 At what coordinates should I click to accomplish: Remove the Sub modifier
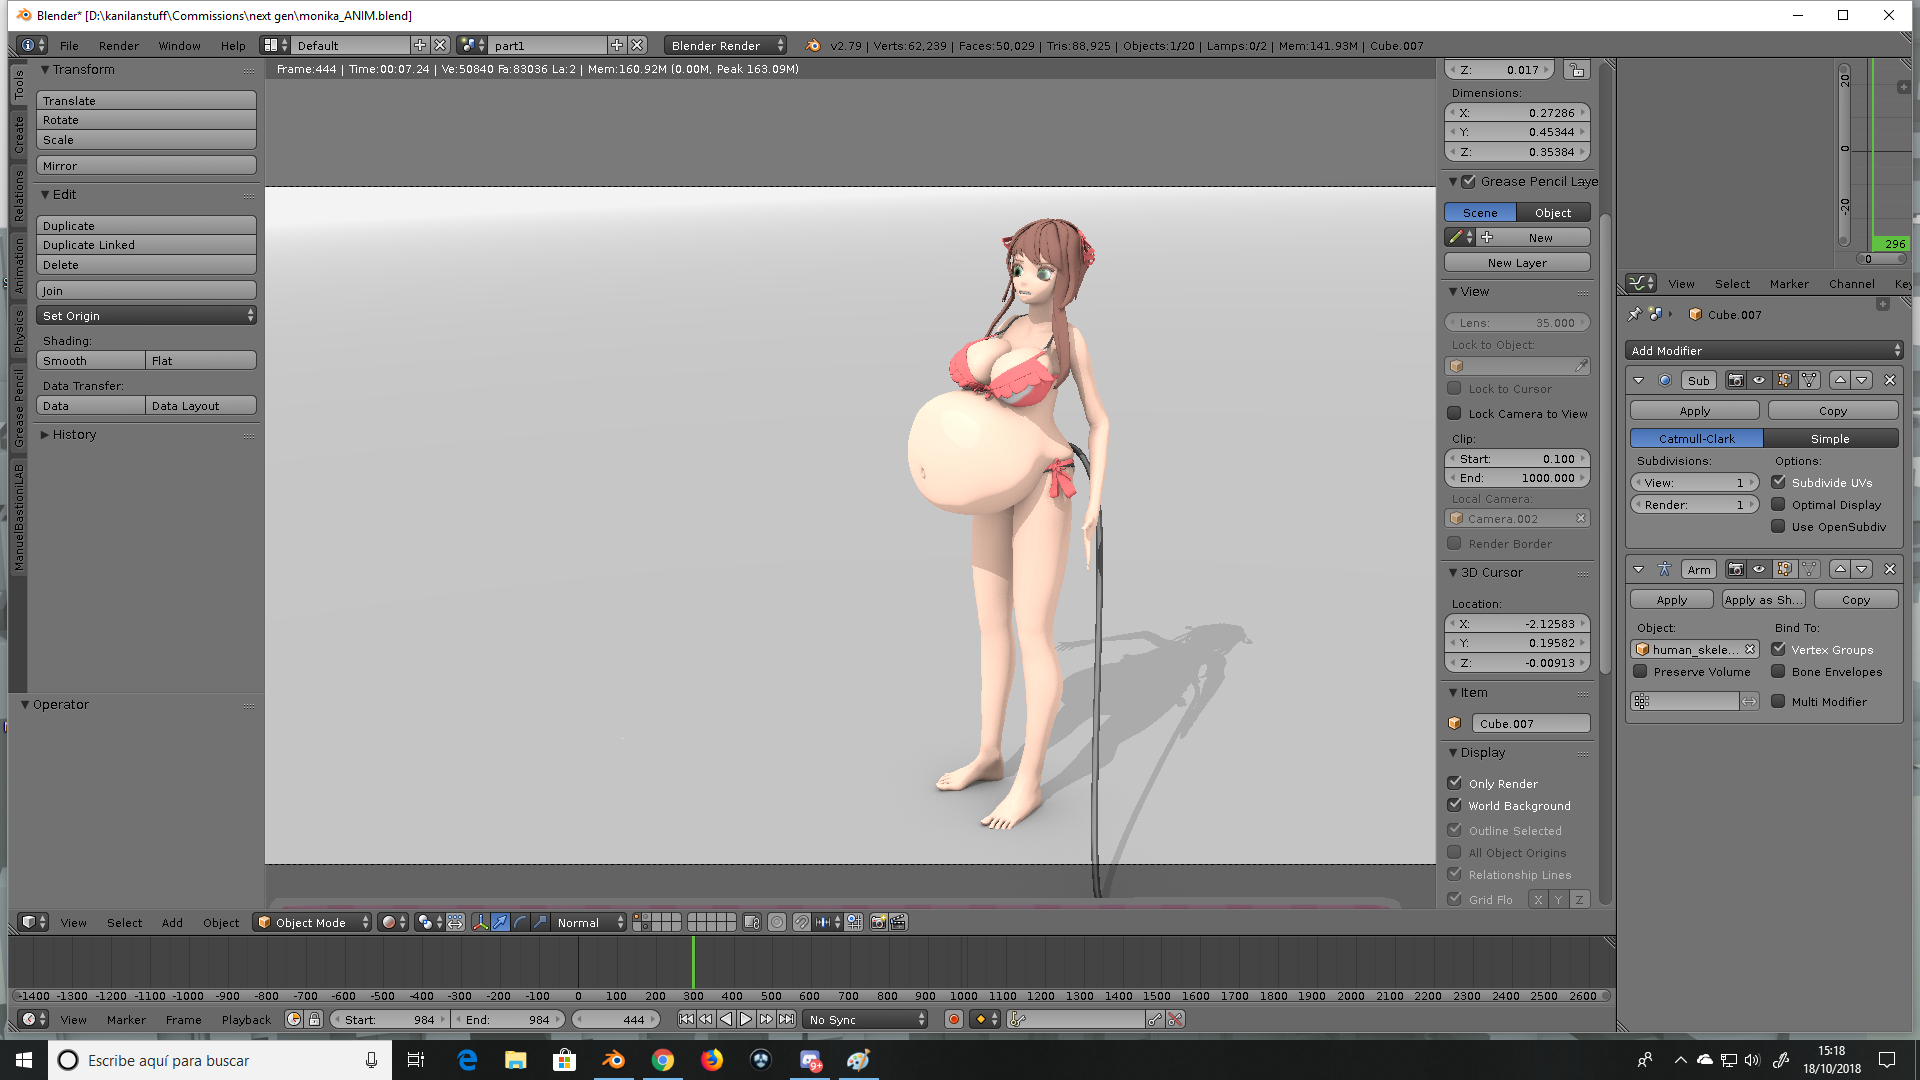click(x=1889, y=380)
